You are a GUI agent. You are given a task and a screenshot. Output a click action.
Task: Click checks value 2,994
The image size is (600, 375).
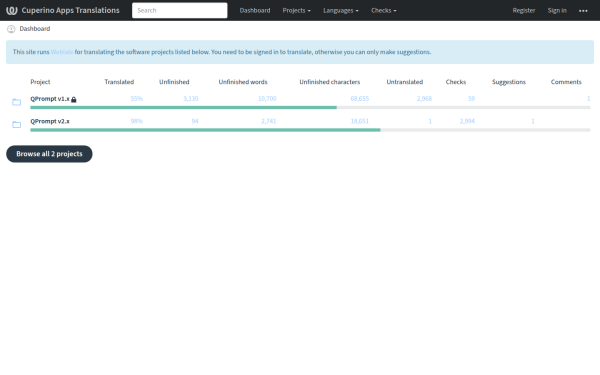(x=467, y=121)
